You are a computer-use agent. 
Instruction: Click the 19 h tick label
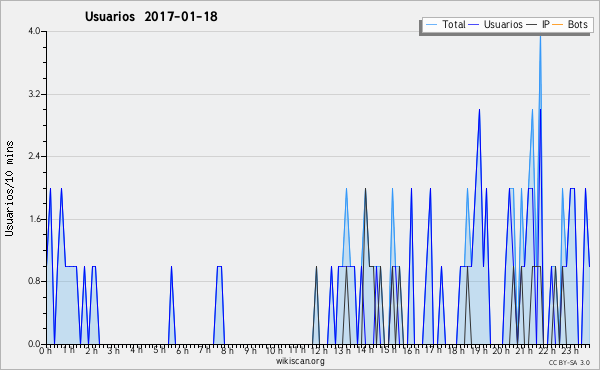coord(479,350)
